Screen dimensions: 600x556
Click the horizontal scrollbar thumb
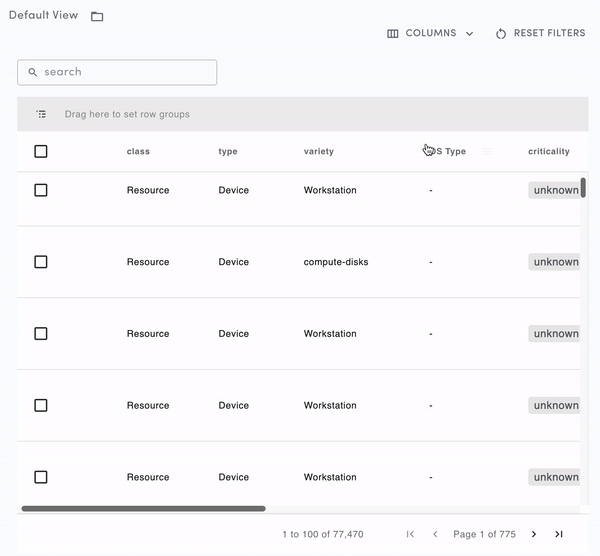pos(143,509)
